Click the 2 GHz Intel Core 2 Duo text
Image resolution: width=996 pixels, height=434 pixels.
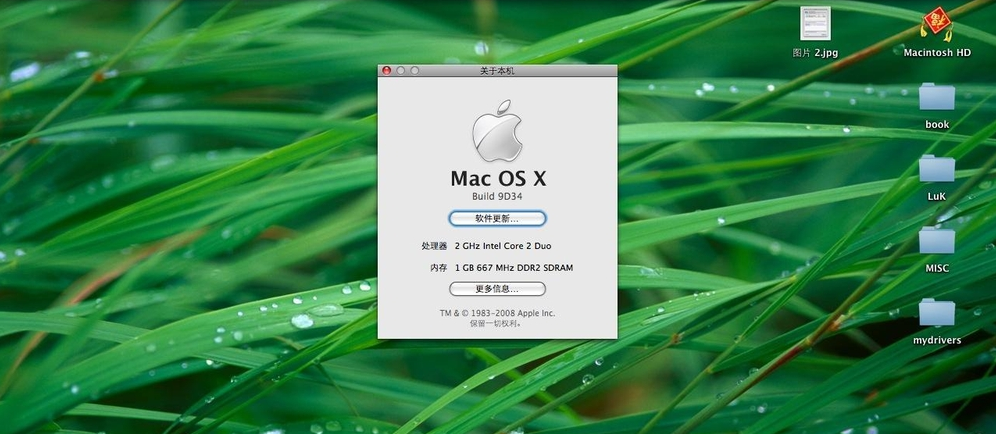503,246
